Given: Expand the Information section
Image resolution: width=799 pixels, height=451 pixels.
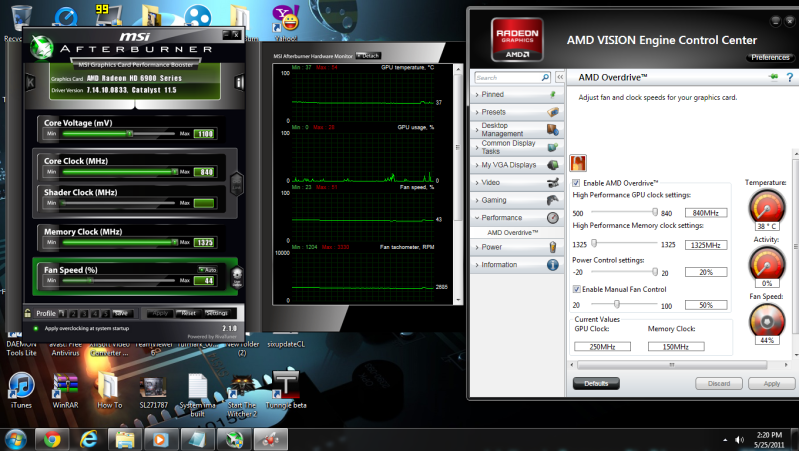Looking at the screenshot, I should [517, 264].
